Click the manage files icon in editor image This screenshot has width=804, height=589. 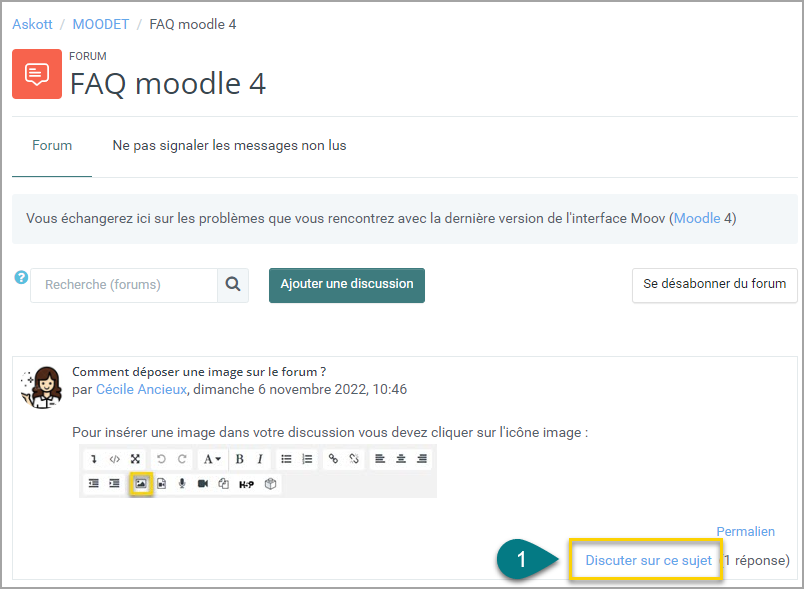224,483
